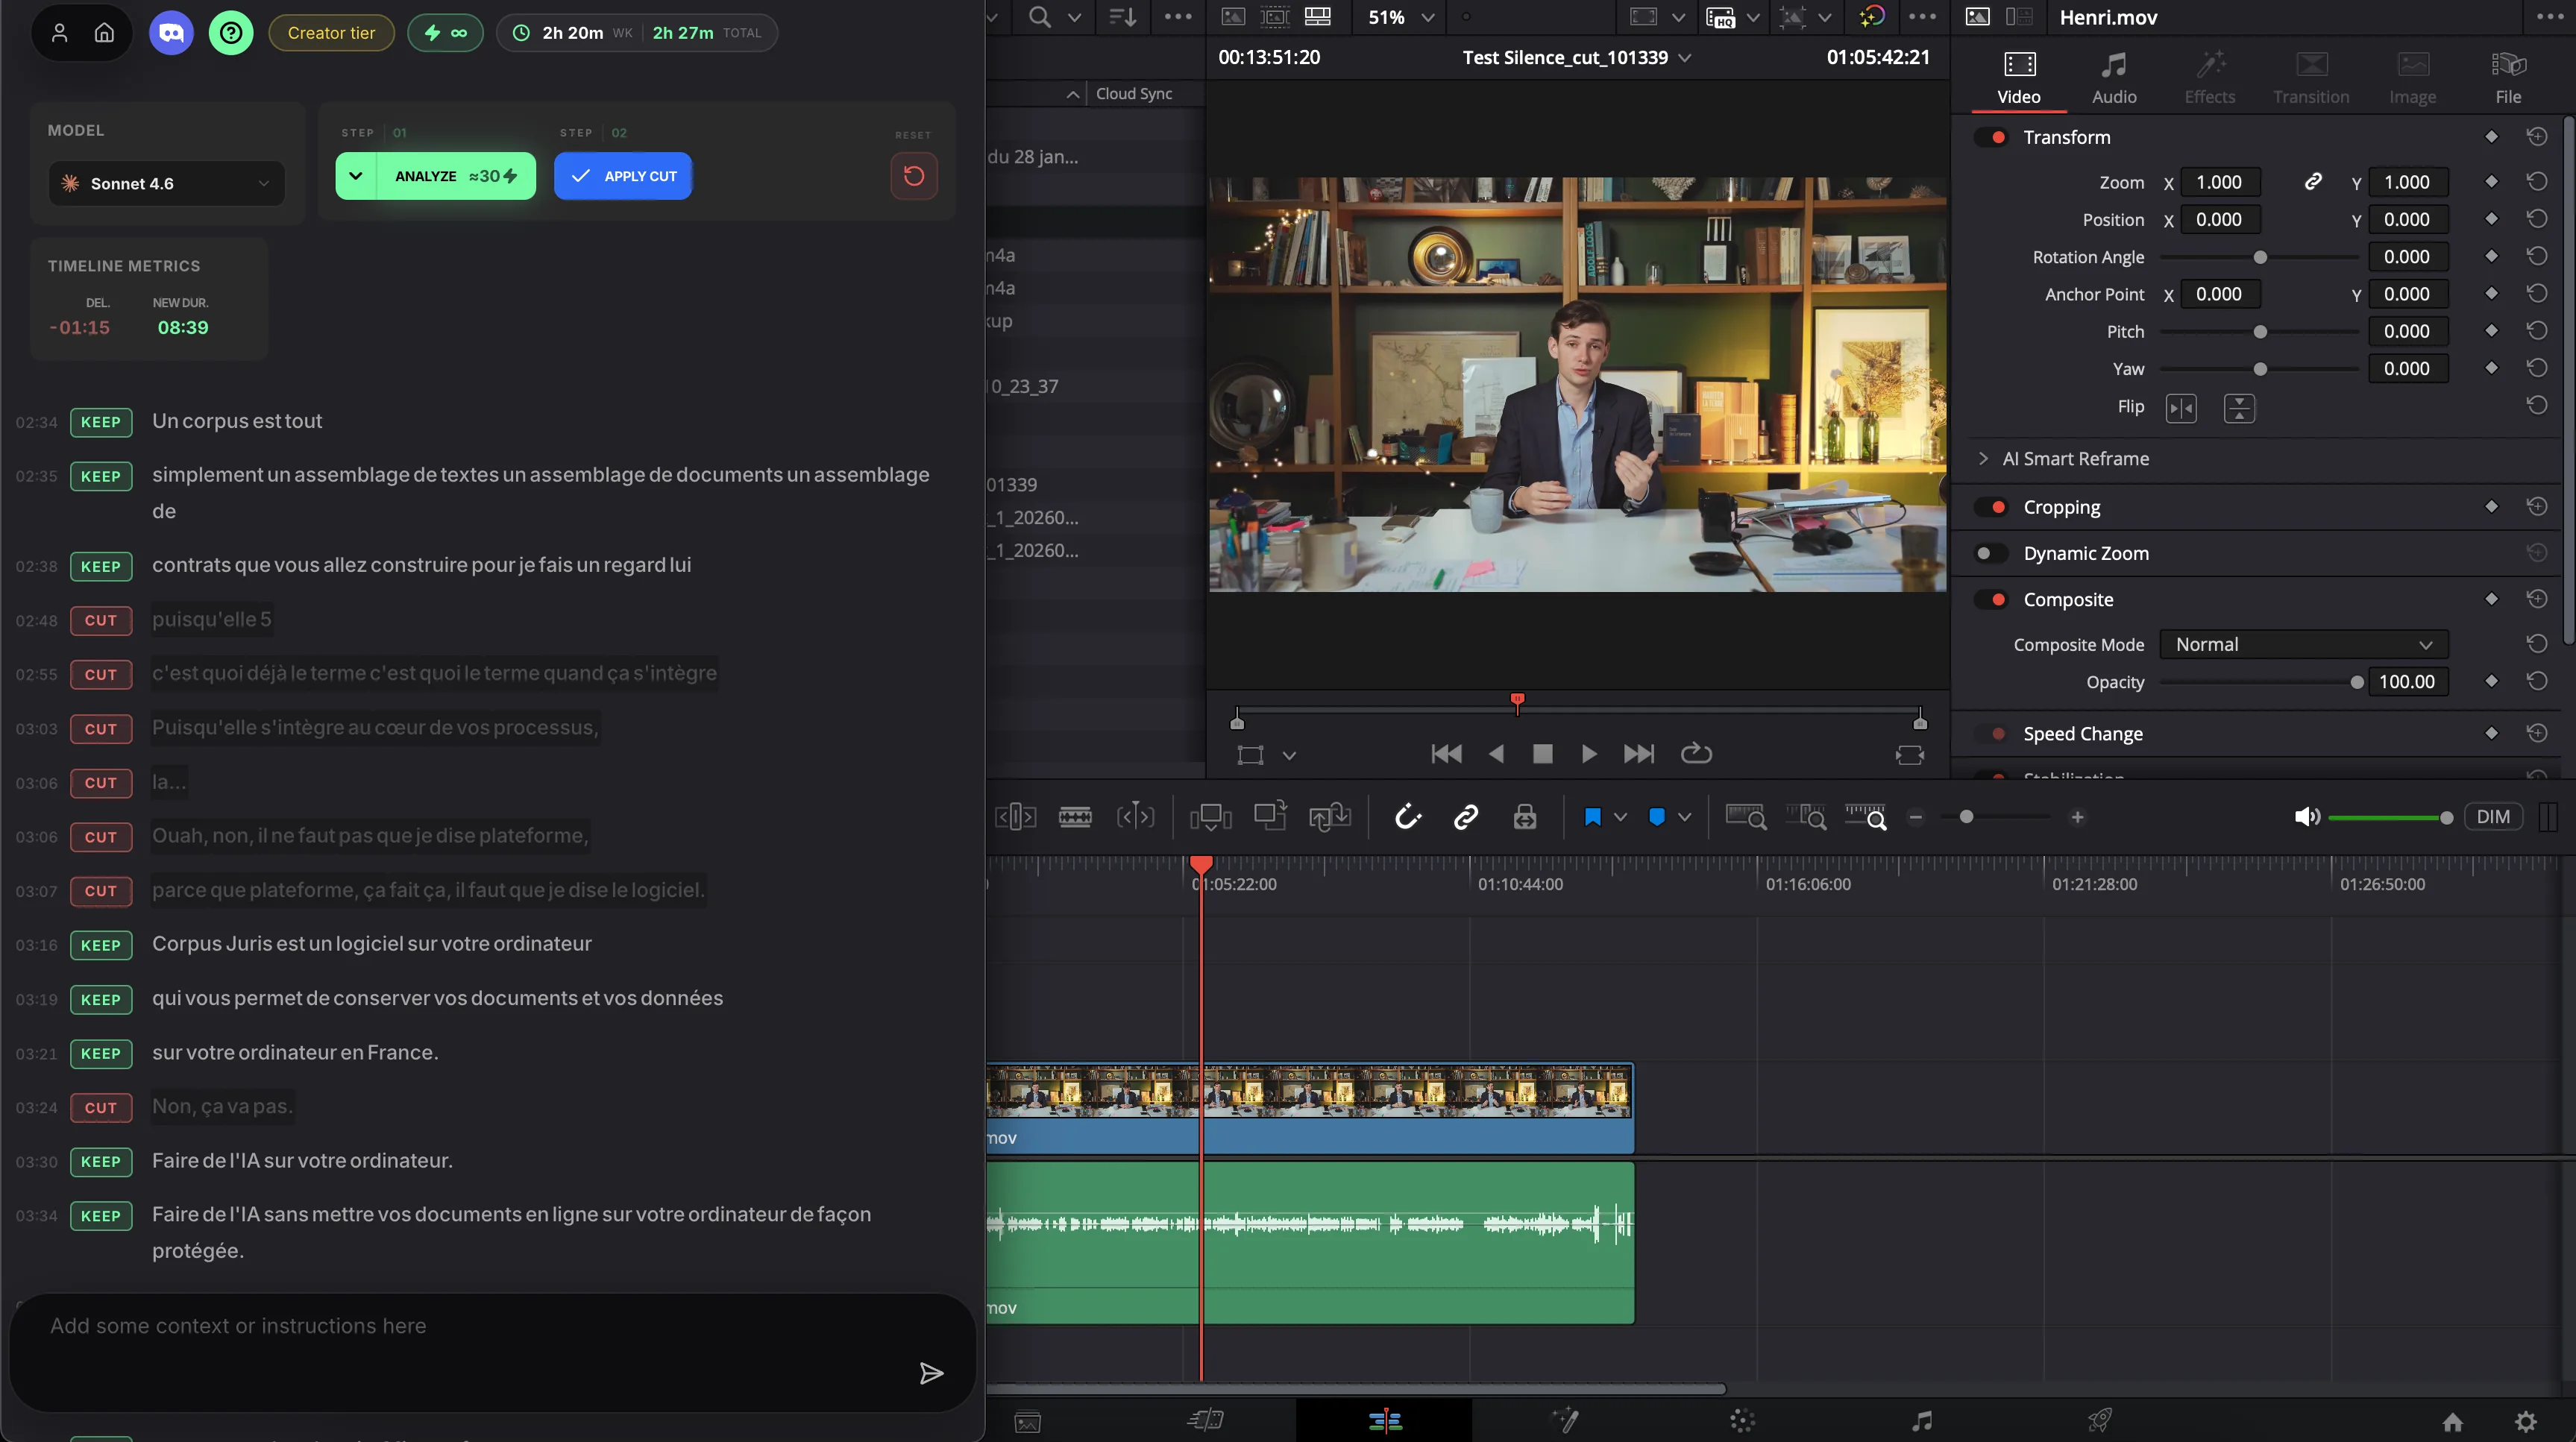Screen dimensions: 2576x1442
Task: Click the Henri.mov video clip in timeline
Action: coord(1310,1108)
